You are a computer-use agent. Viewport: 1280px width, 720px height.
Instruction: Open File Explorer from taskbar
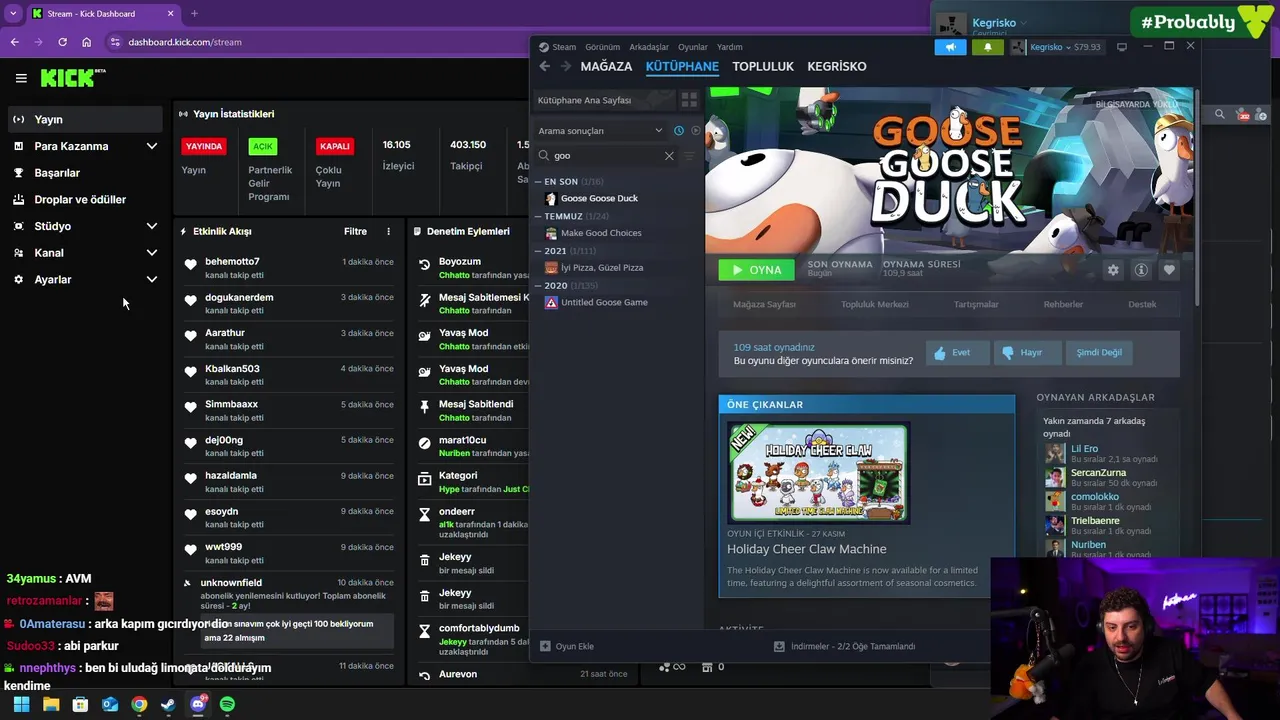[51, 704]
